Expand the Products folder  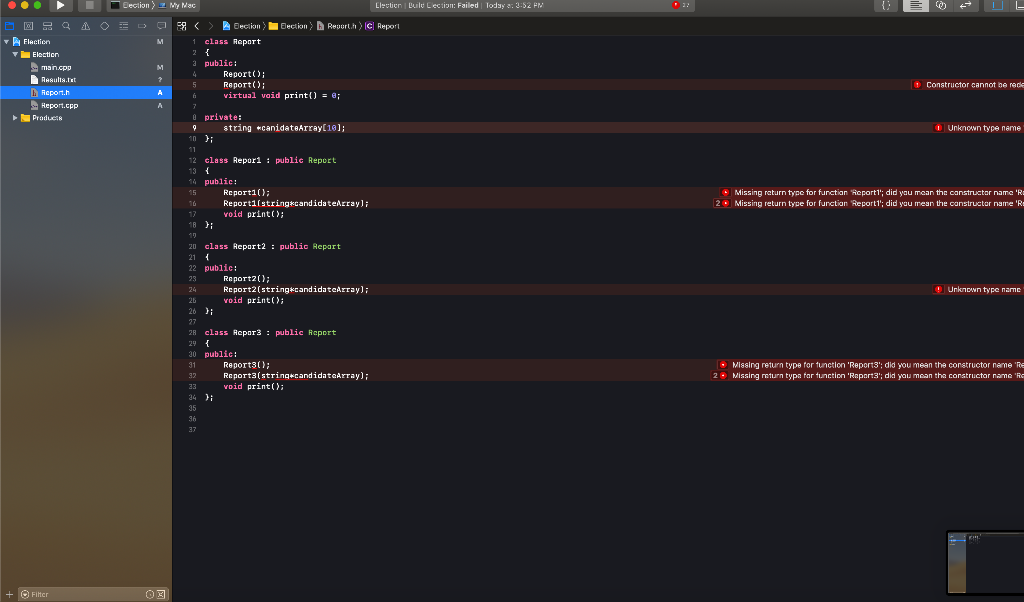15,118
